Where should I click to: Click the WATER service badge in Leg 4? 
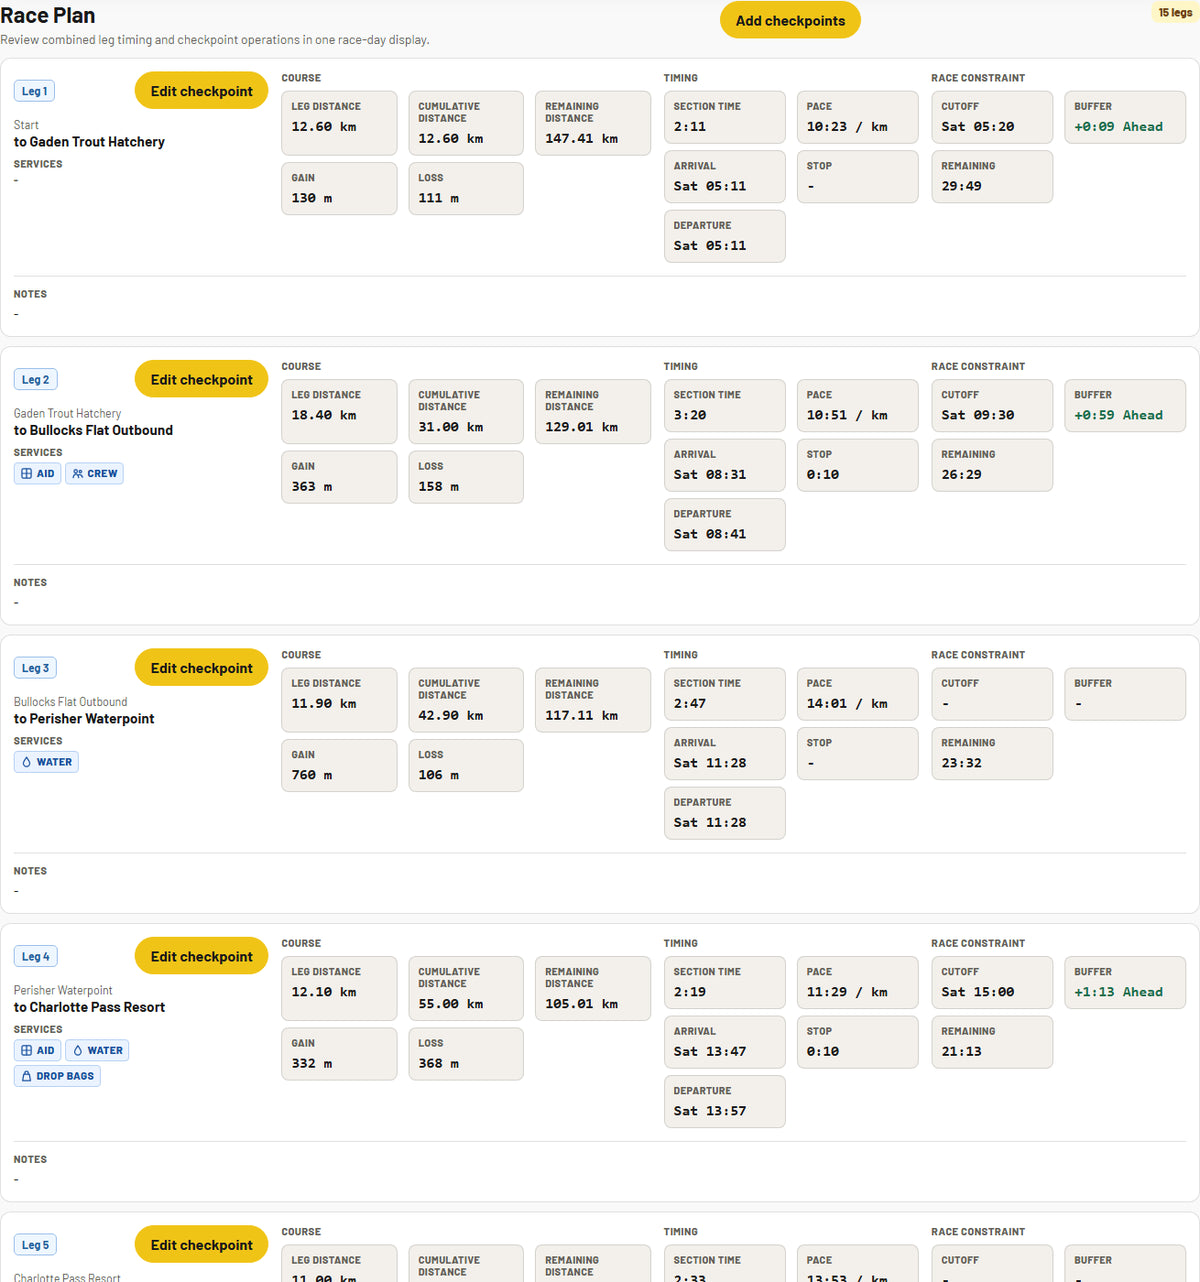pyautogui.click(x=97, y=1051)
